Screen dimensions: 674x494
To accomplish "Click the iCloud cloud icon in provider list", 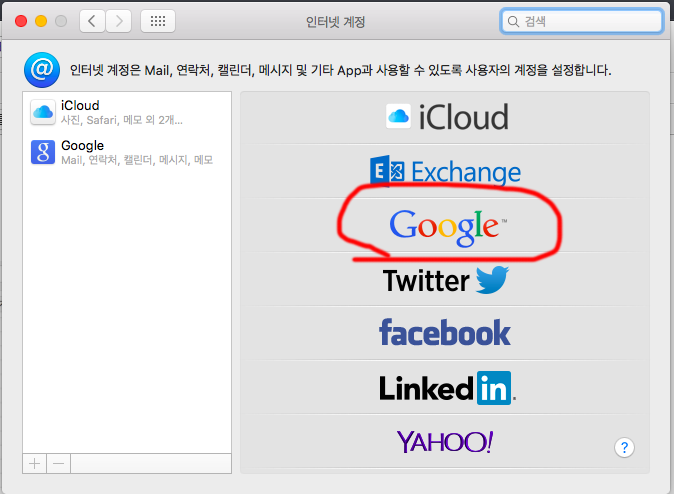I will point(398,116).
